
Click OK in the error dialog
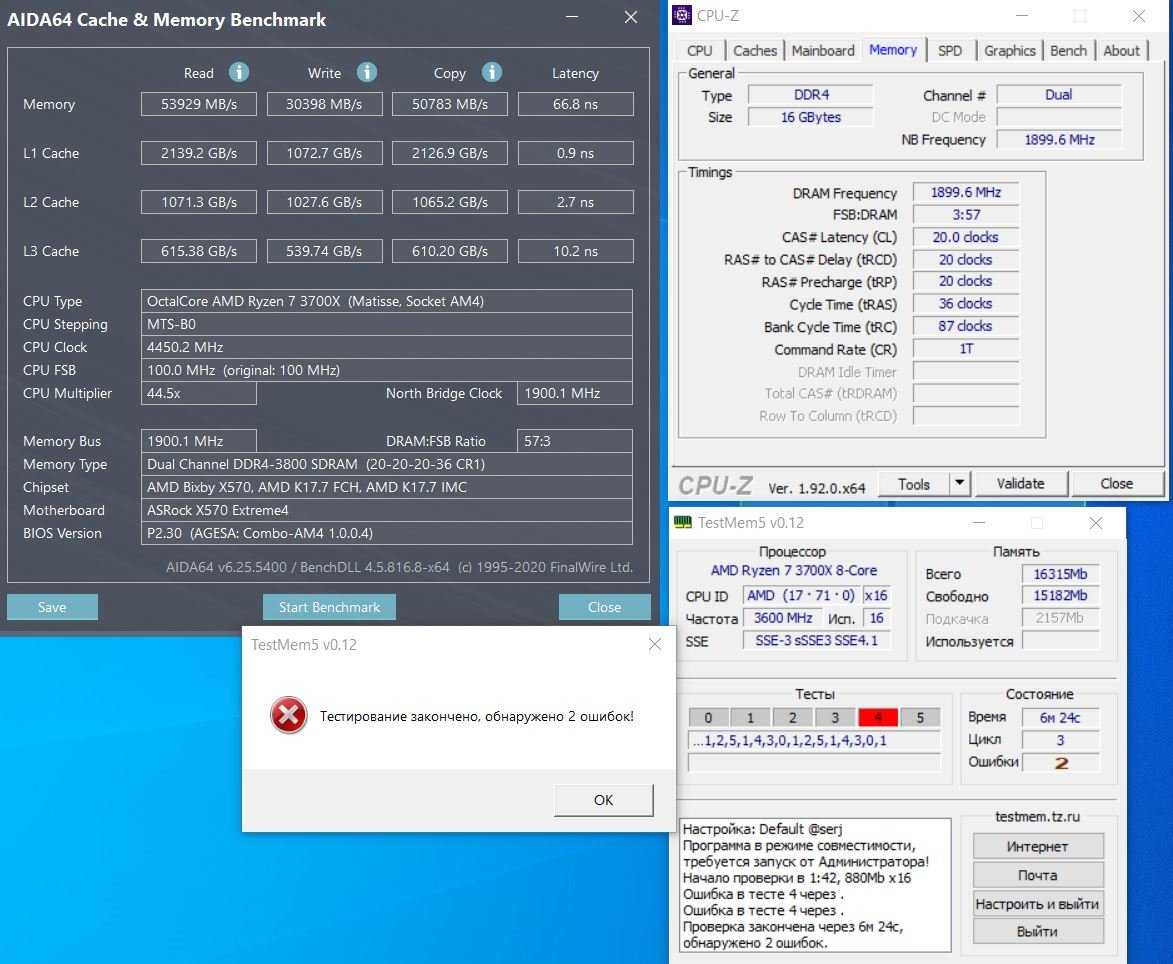(603, 800)
